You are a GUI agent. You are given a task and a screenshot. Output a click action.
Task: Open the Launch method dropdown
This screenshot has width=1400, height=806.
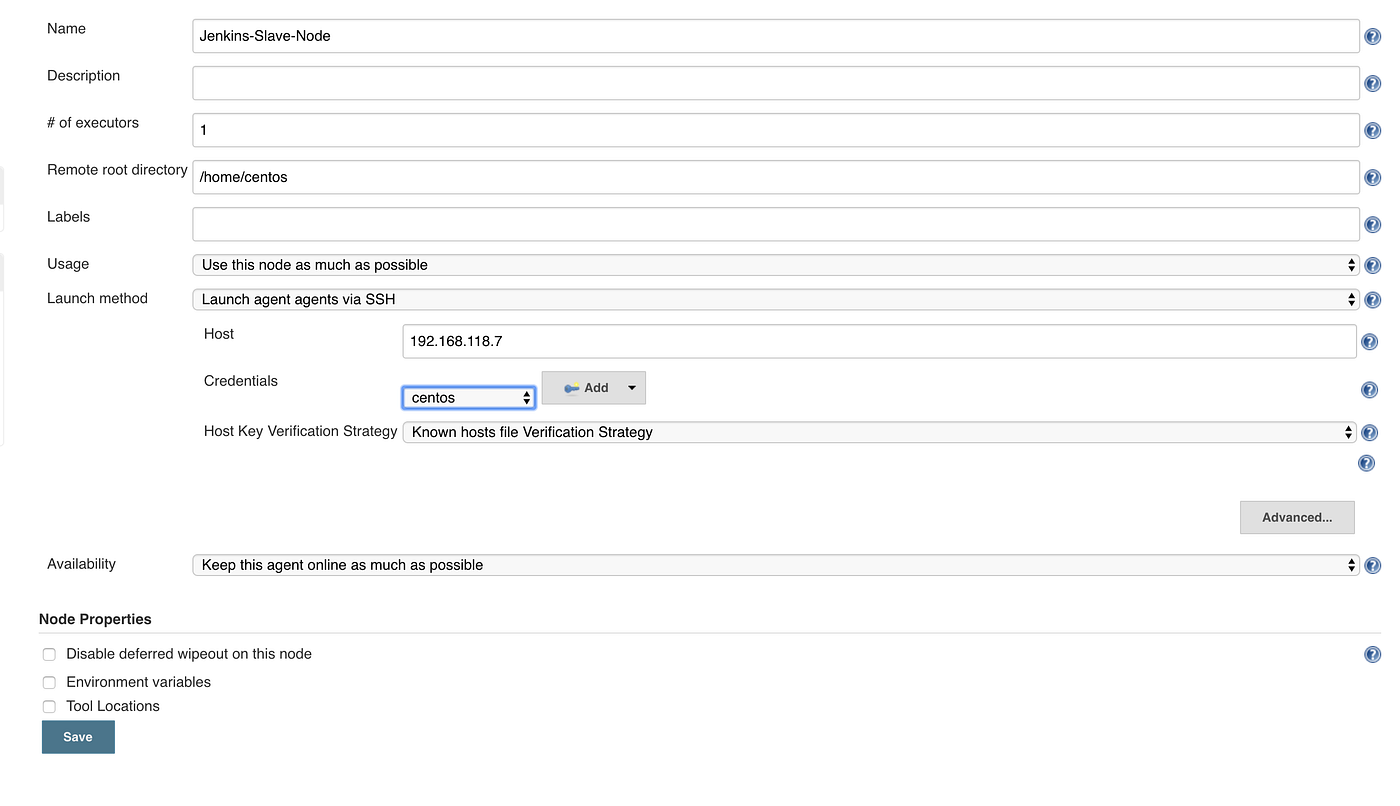pyautogui.click(x=1351, y=299)
